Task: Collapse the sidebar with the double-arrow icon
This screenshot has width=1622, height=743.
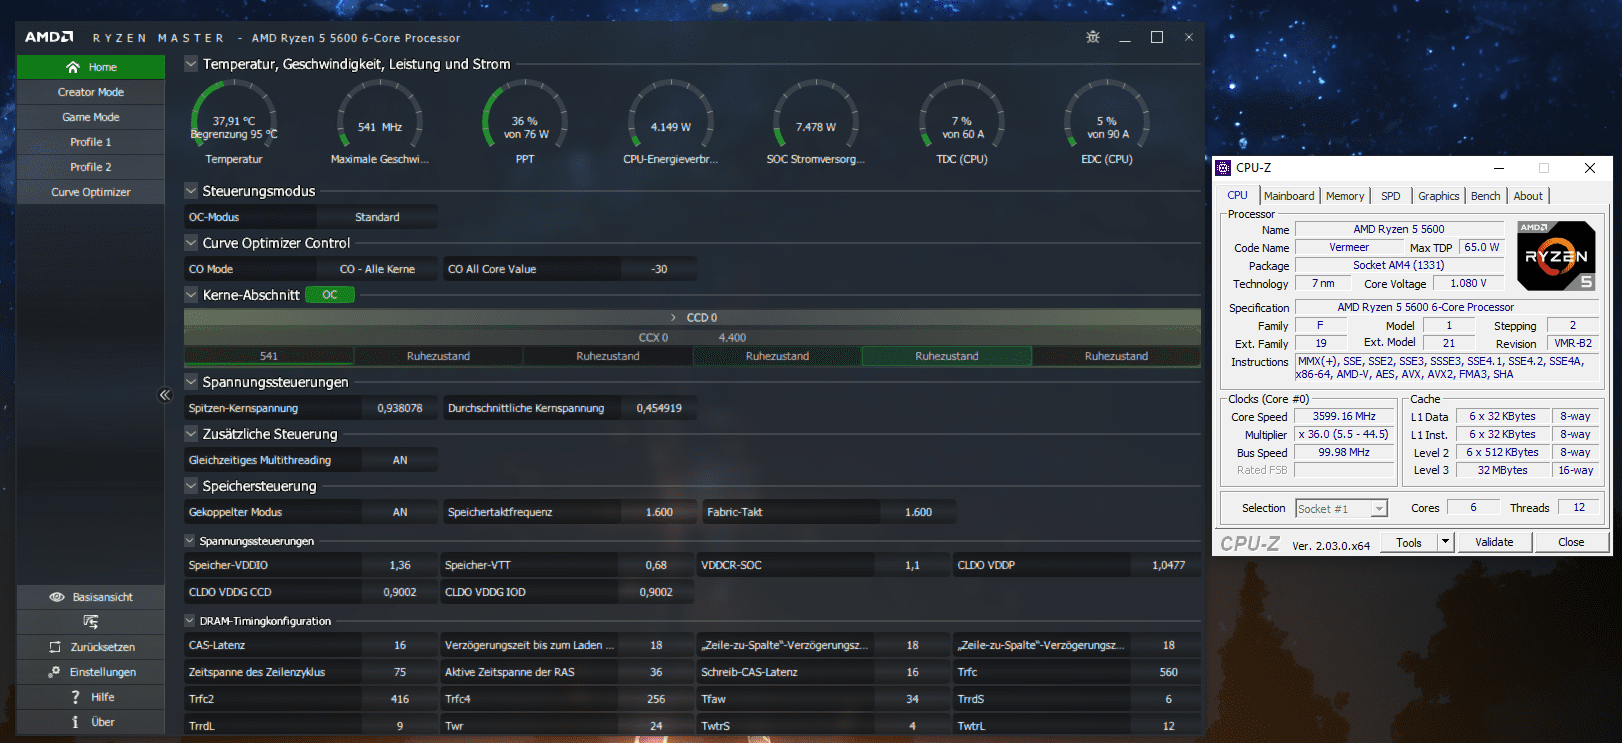Action: pos(165,395)
